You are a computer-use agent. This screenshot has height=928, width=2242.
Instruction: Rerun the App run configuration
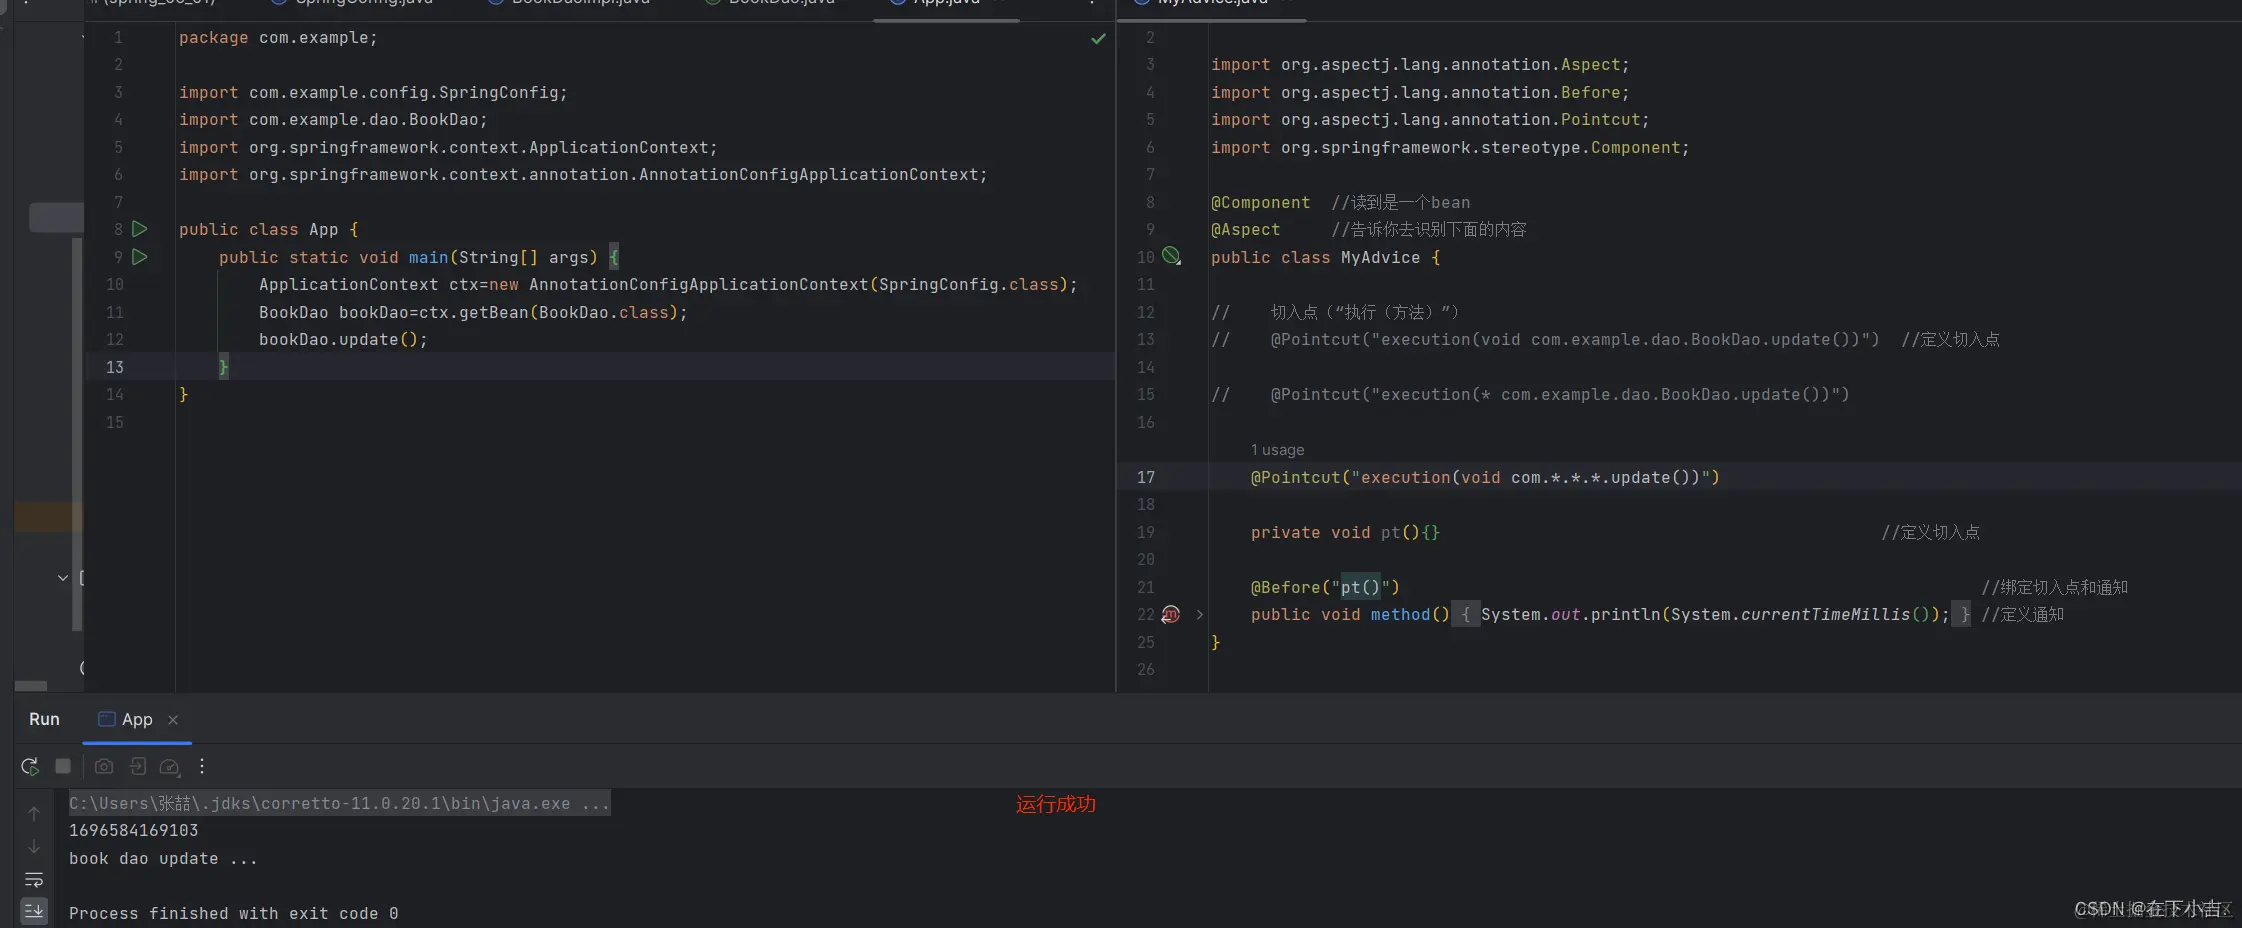(x=30, y=767)
